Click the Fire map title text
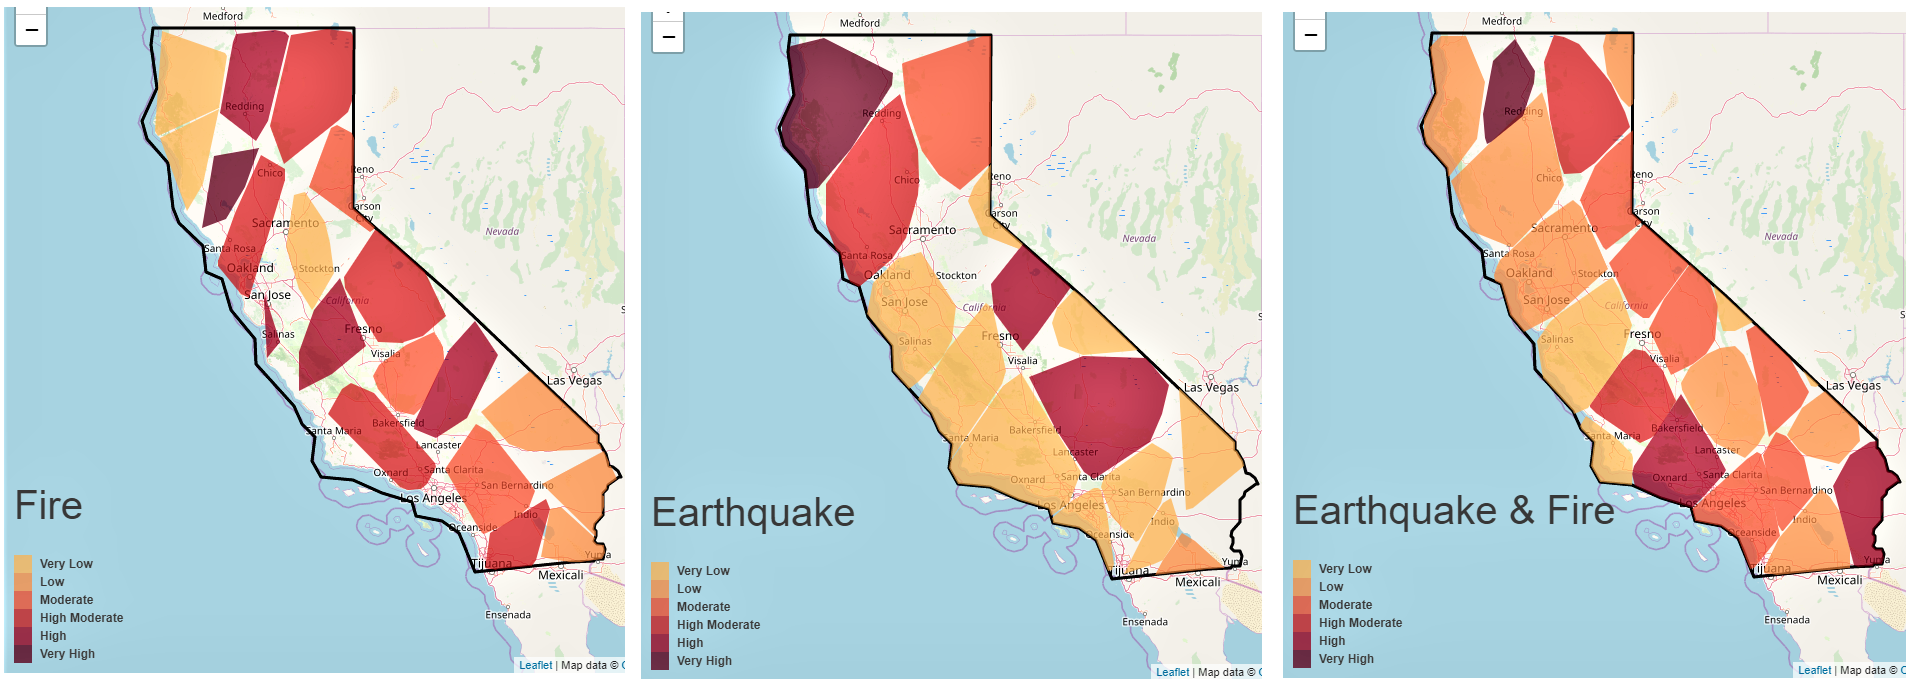Viewport: 1916px width, 690px height. click(x=49, y=506)
